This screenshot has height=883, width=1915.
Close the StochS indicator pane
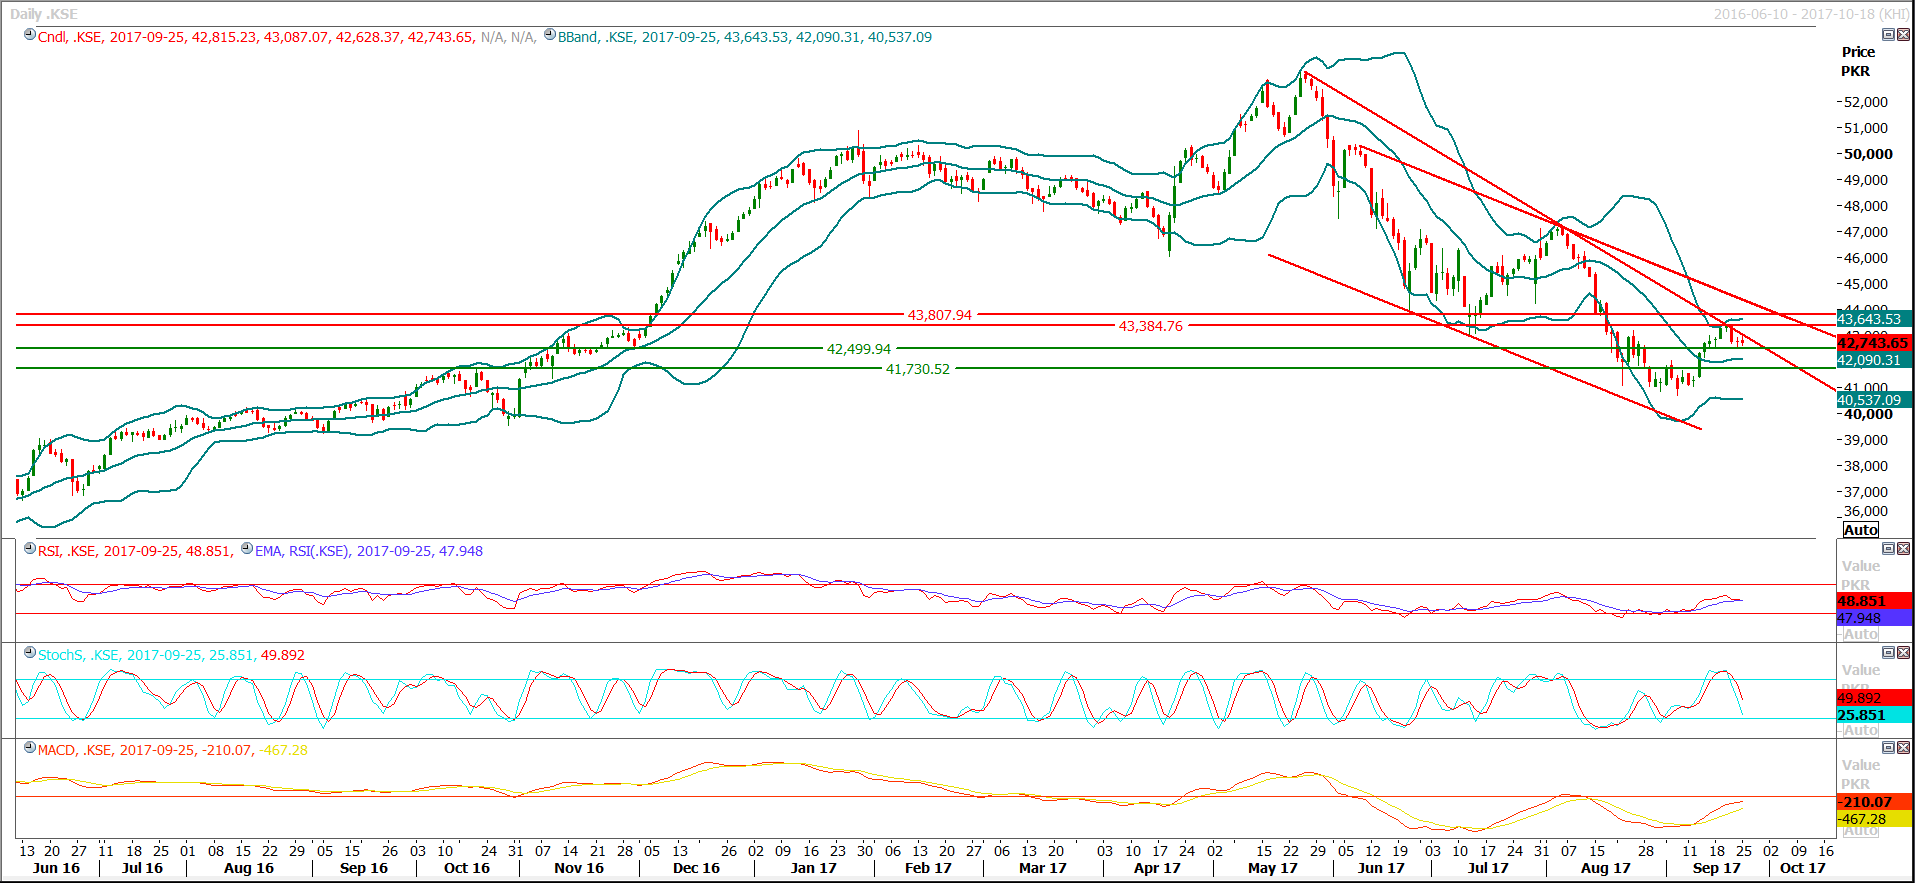click(x=1903, y=652)
